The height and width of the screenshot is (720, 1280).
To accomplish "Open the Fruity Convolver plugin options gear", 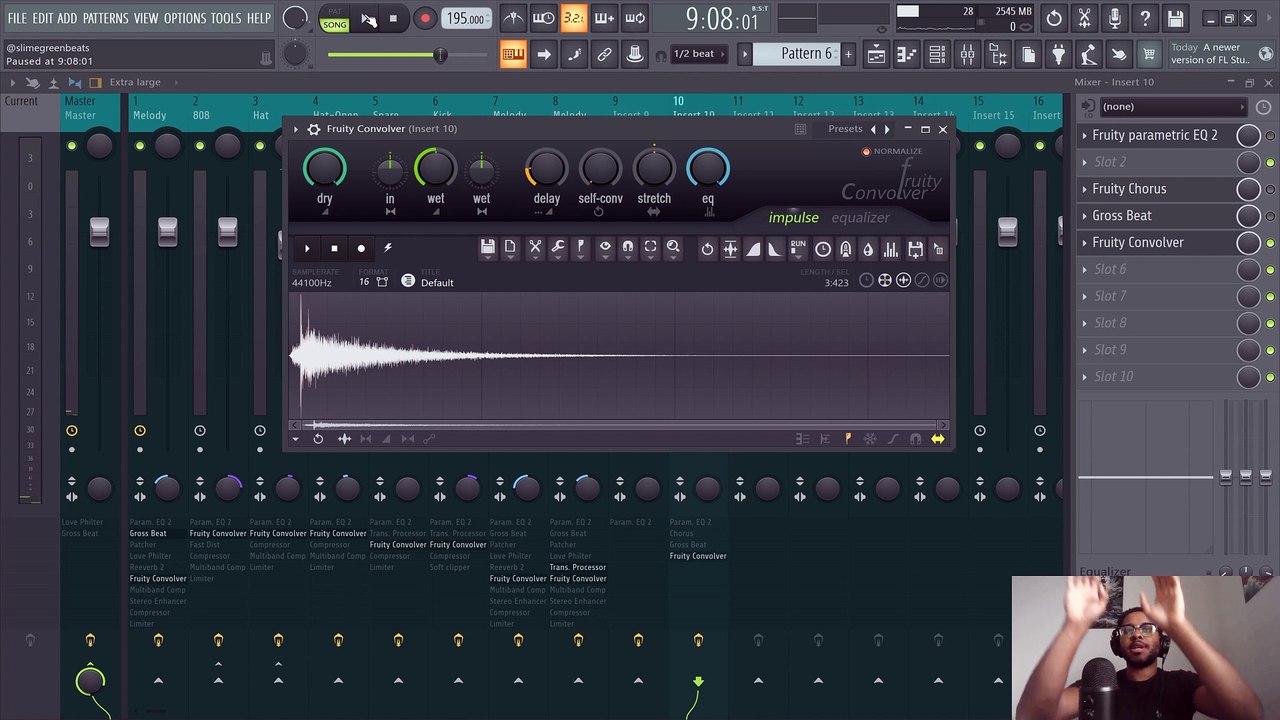I will pos(314,129).
